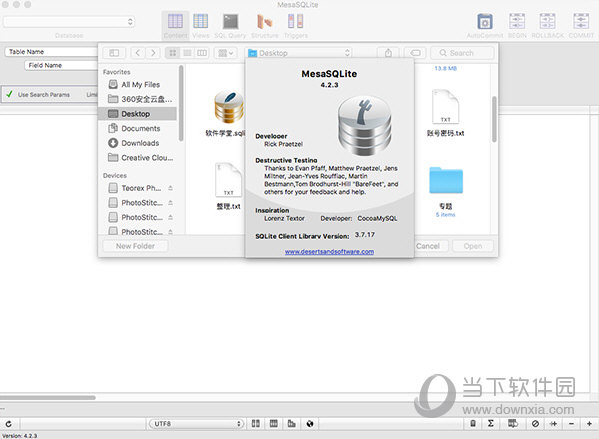The height and width of the screenshot is (439, 599).
Task: Open the Structure tool
Action: pyautogui.click(x=264, y=25)
